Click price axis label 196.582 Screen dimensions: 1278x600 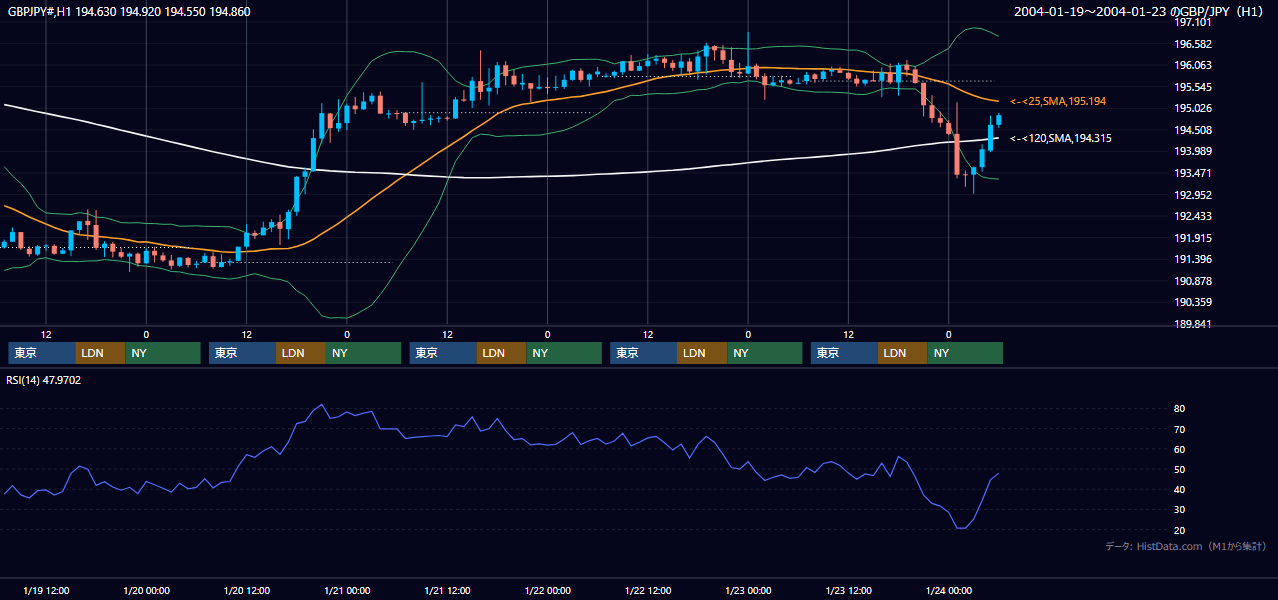tap(1194, 44)
